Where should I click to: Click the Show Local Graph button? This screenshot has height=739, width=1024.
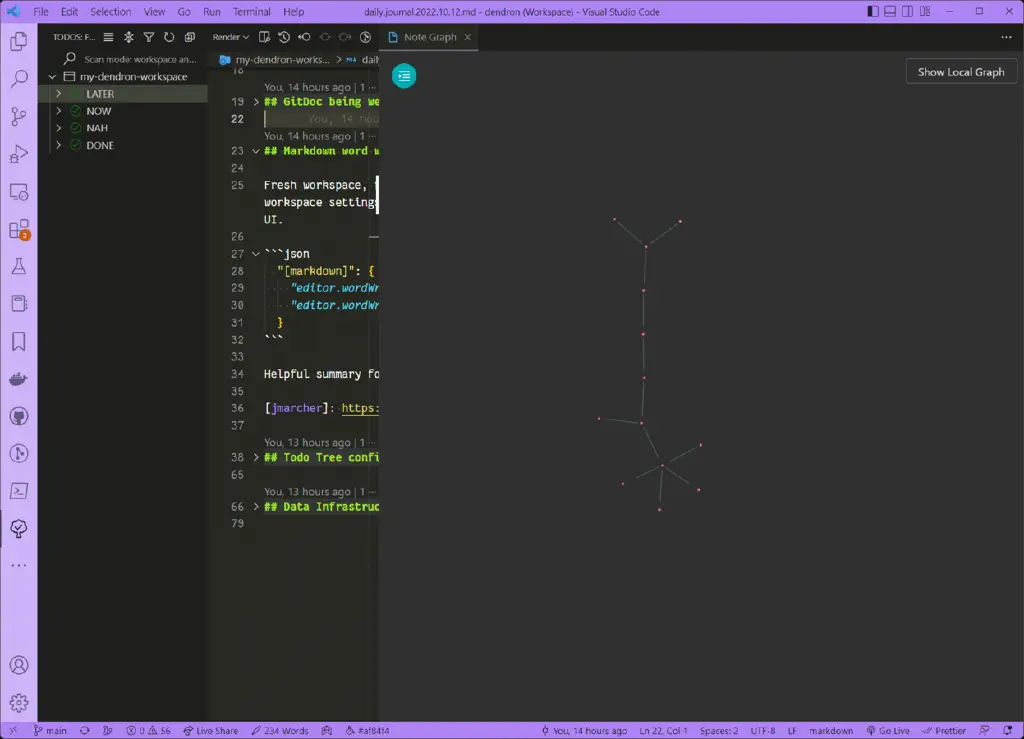click(x=961, y=72)
